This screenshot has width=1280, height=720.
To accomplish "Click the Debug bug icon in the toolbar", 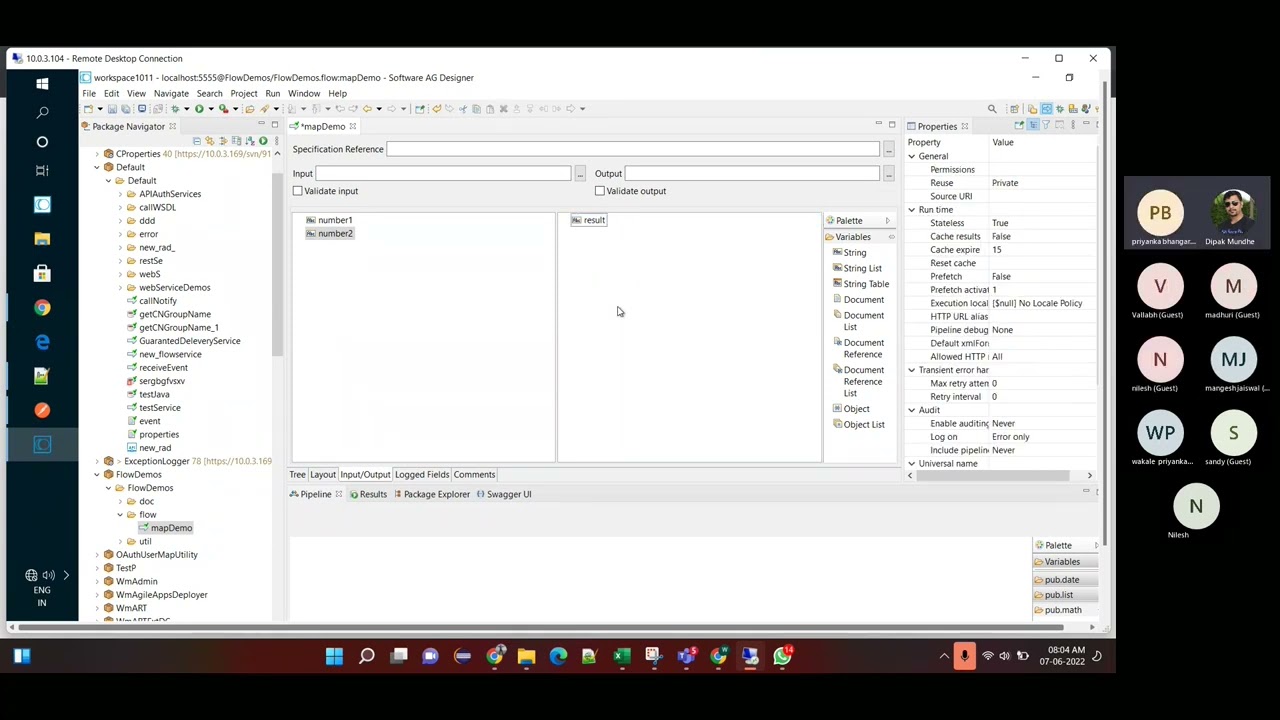I will click(x=175, y=109).
